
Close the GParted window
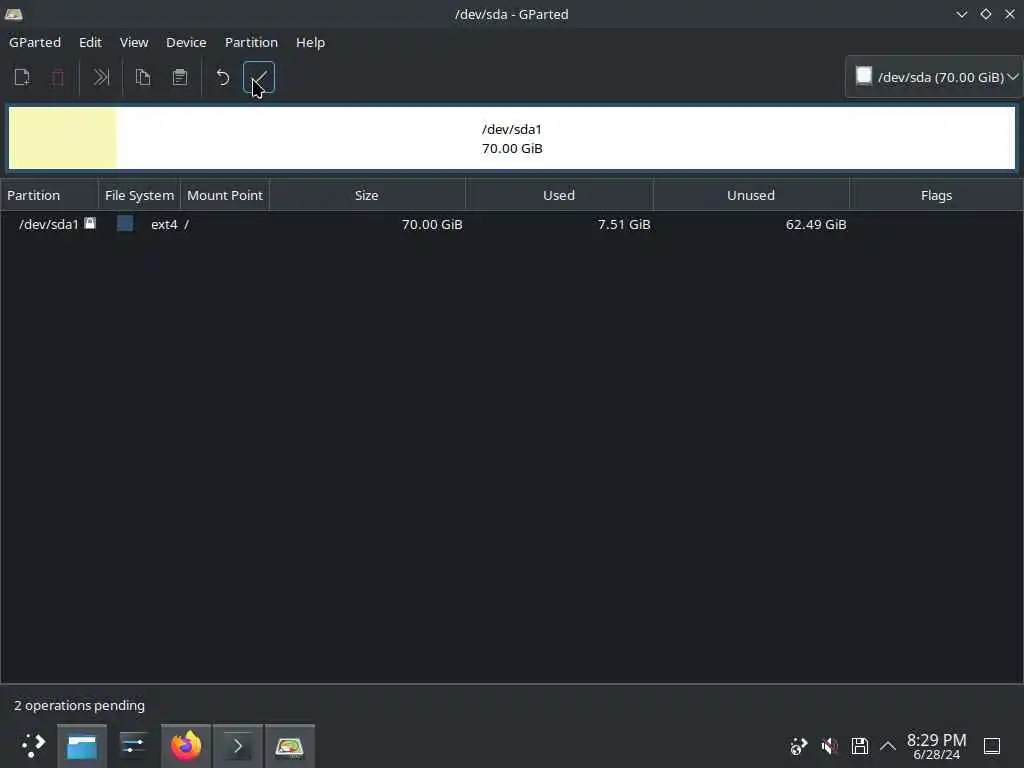click(x=1010, y=14)
